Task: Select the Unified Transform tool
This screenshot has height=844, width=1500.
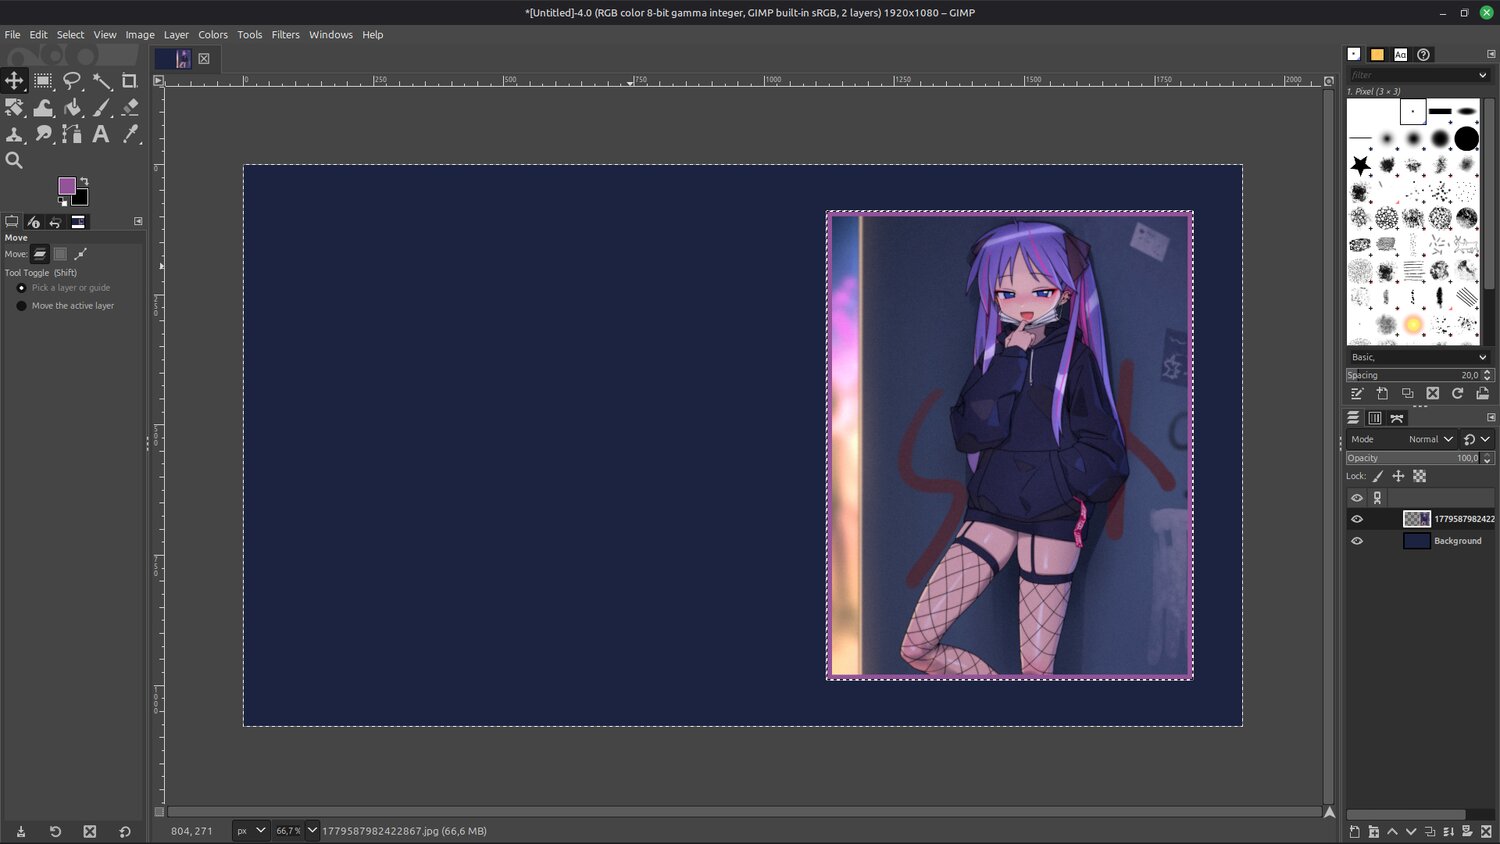Action: [14, 107]
